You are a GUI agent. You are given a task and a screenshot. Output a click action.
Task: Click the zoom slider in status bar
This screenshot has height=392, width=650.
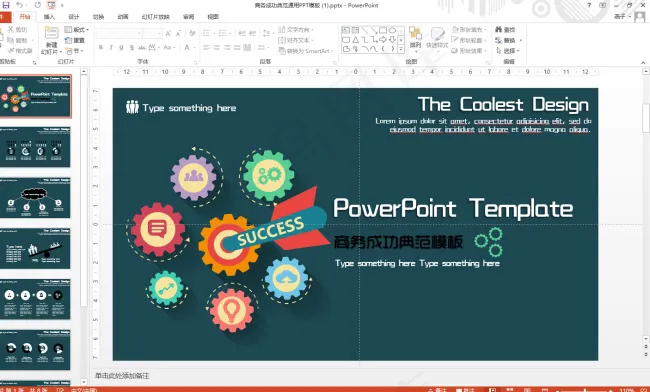[585, 390]
